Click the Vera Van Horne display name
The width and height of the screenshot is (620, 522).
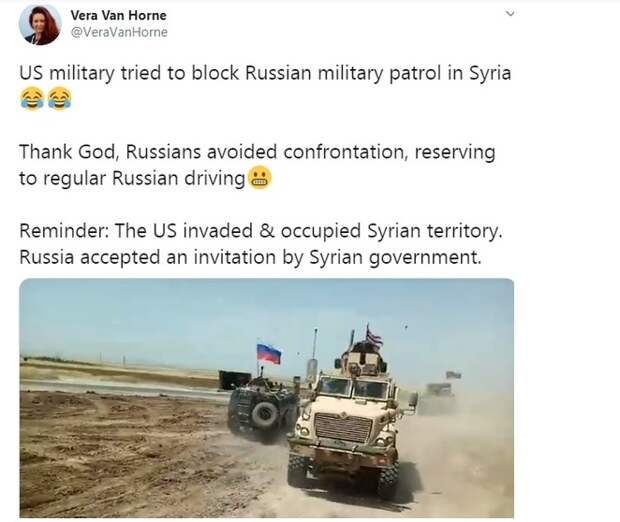[118, 15]
